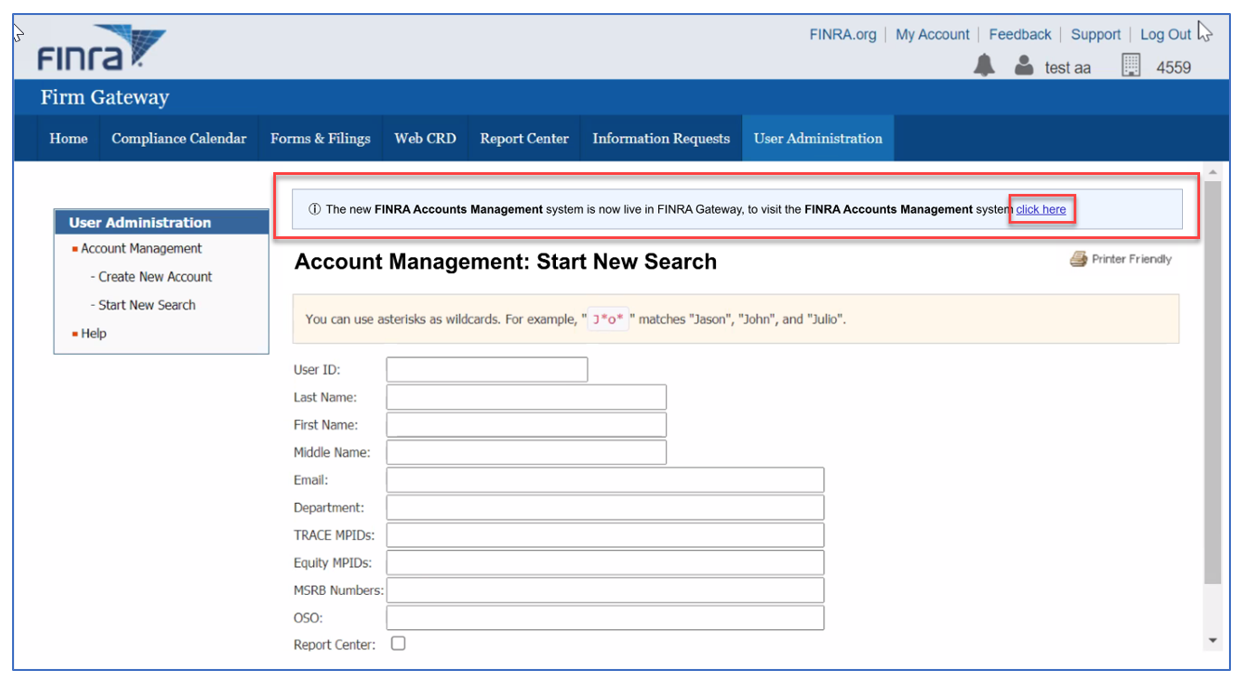The image size is (1237, 679).
Task: Select the User Administration tab
Action: tap(817, 138)
